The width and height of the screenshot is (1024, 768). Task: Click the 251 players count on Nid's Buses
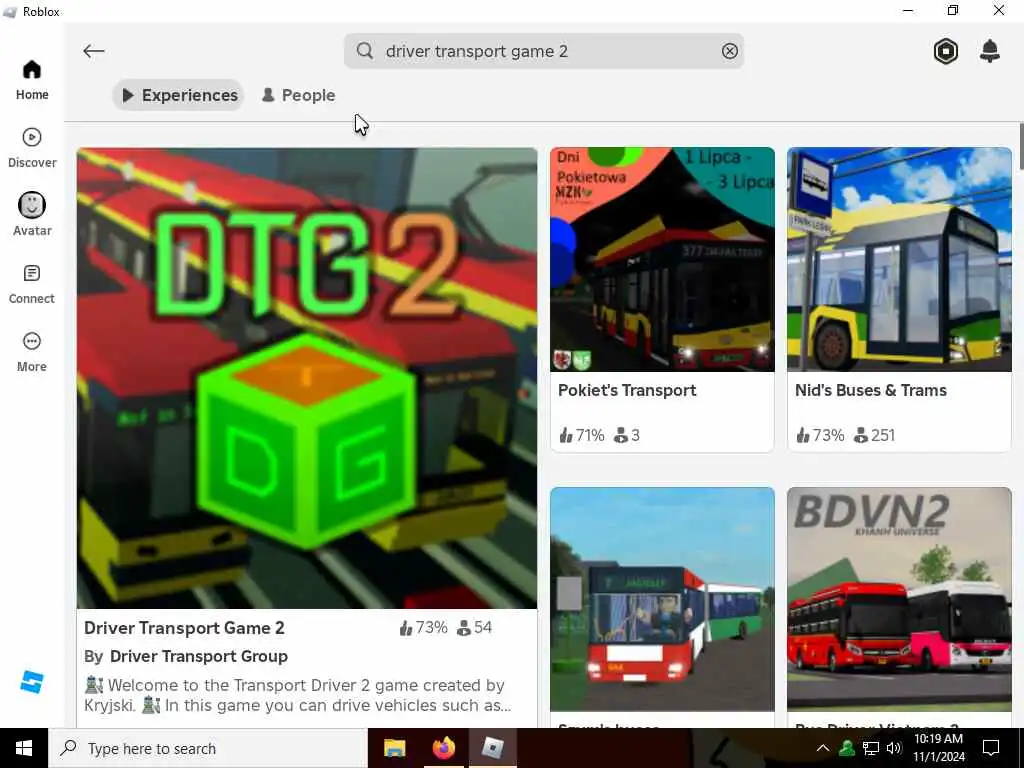coord(874,435)
